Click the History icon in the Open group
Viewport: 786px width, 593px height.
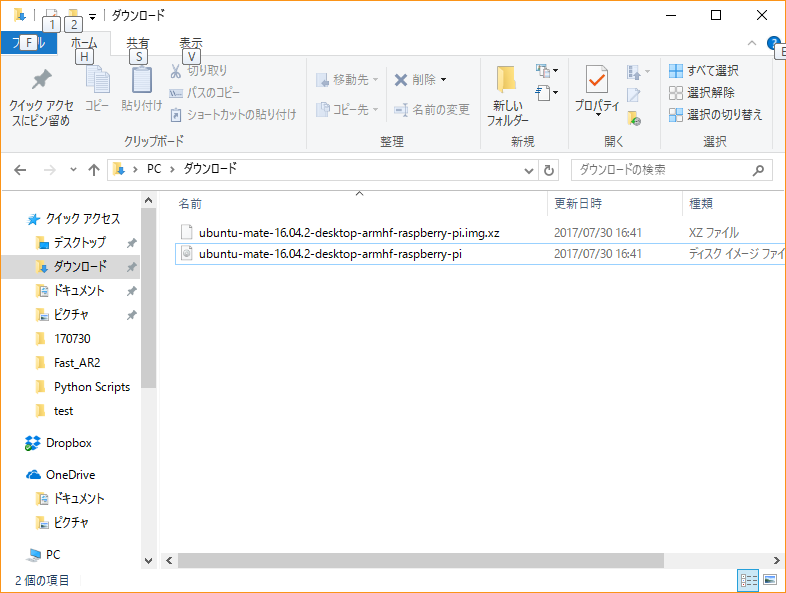(x=634, y=118)
